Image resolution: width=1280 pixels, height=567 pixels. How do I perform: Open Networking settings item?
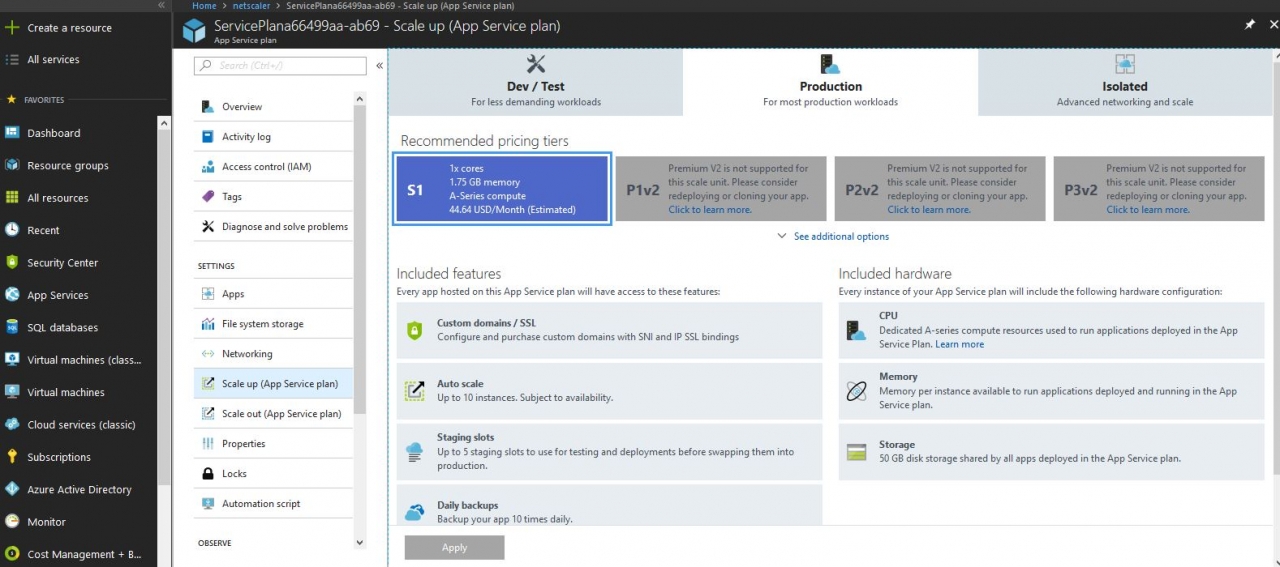click(273, 354)
